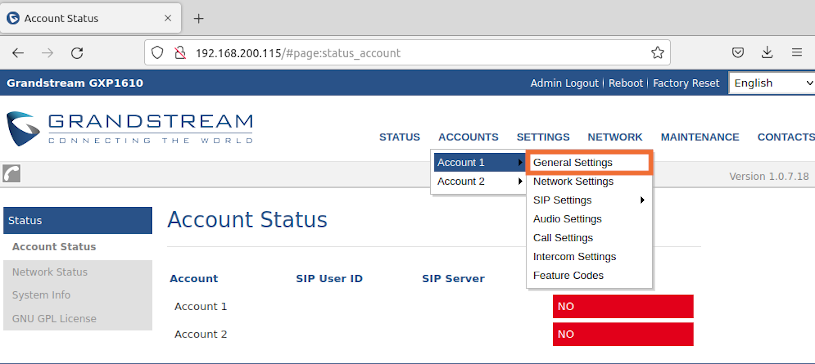Choose General Settings from the submenu

point(589,163)
